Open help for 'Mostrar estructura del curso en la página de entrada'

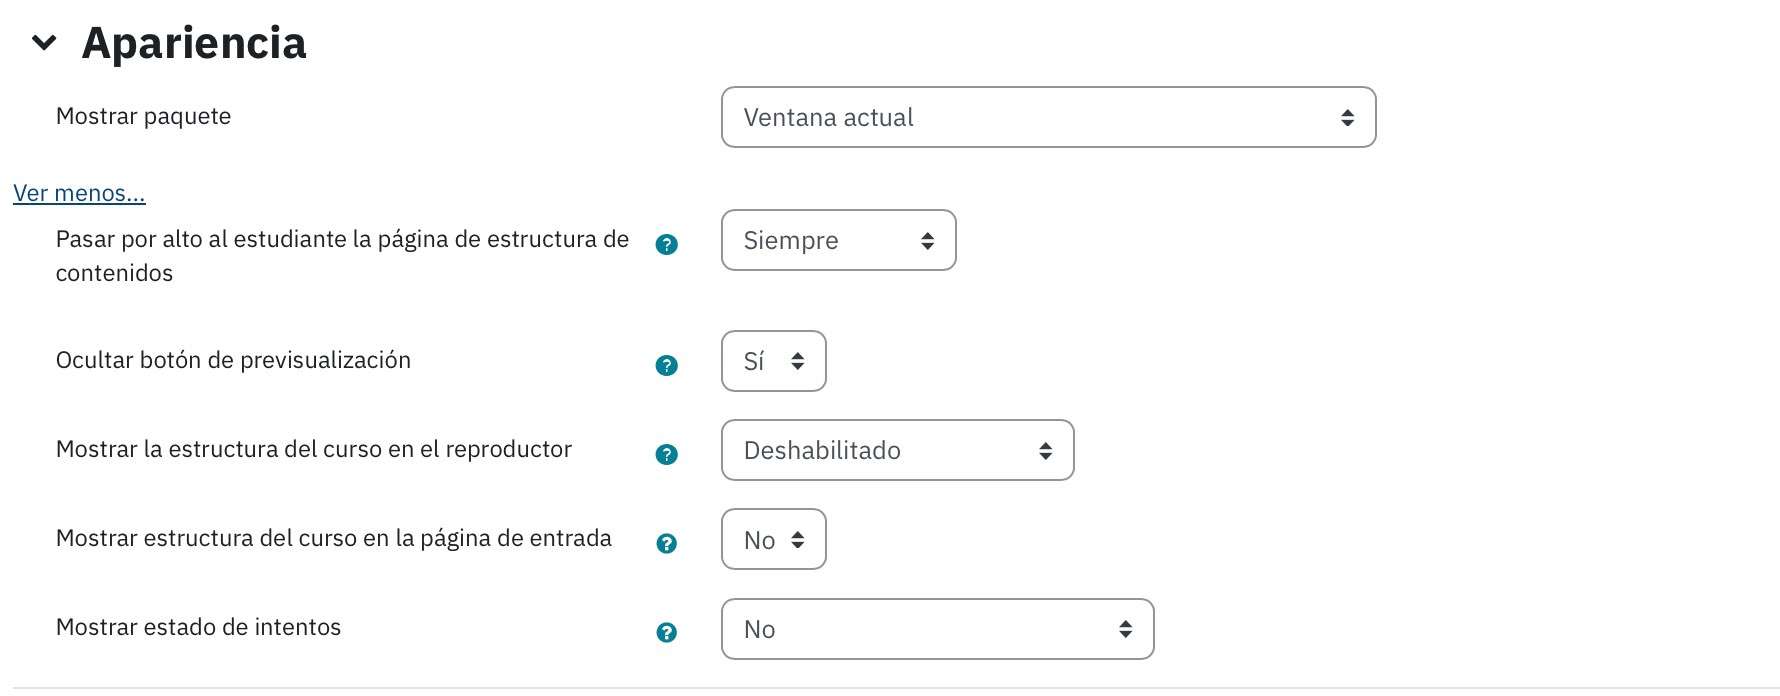coord(666,543)
